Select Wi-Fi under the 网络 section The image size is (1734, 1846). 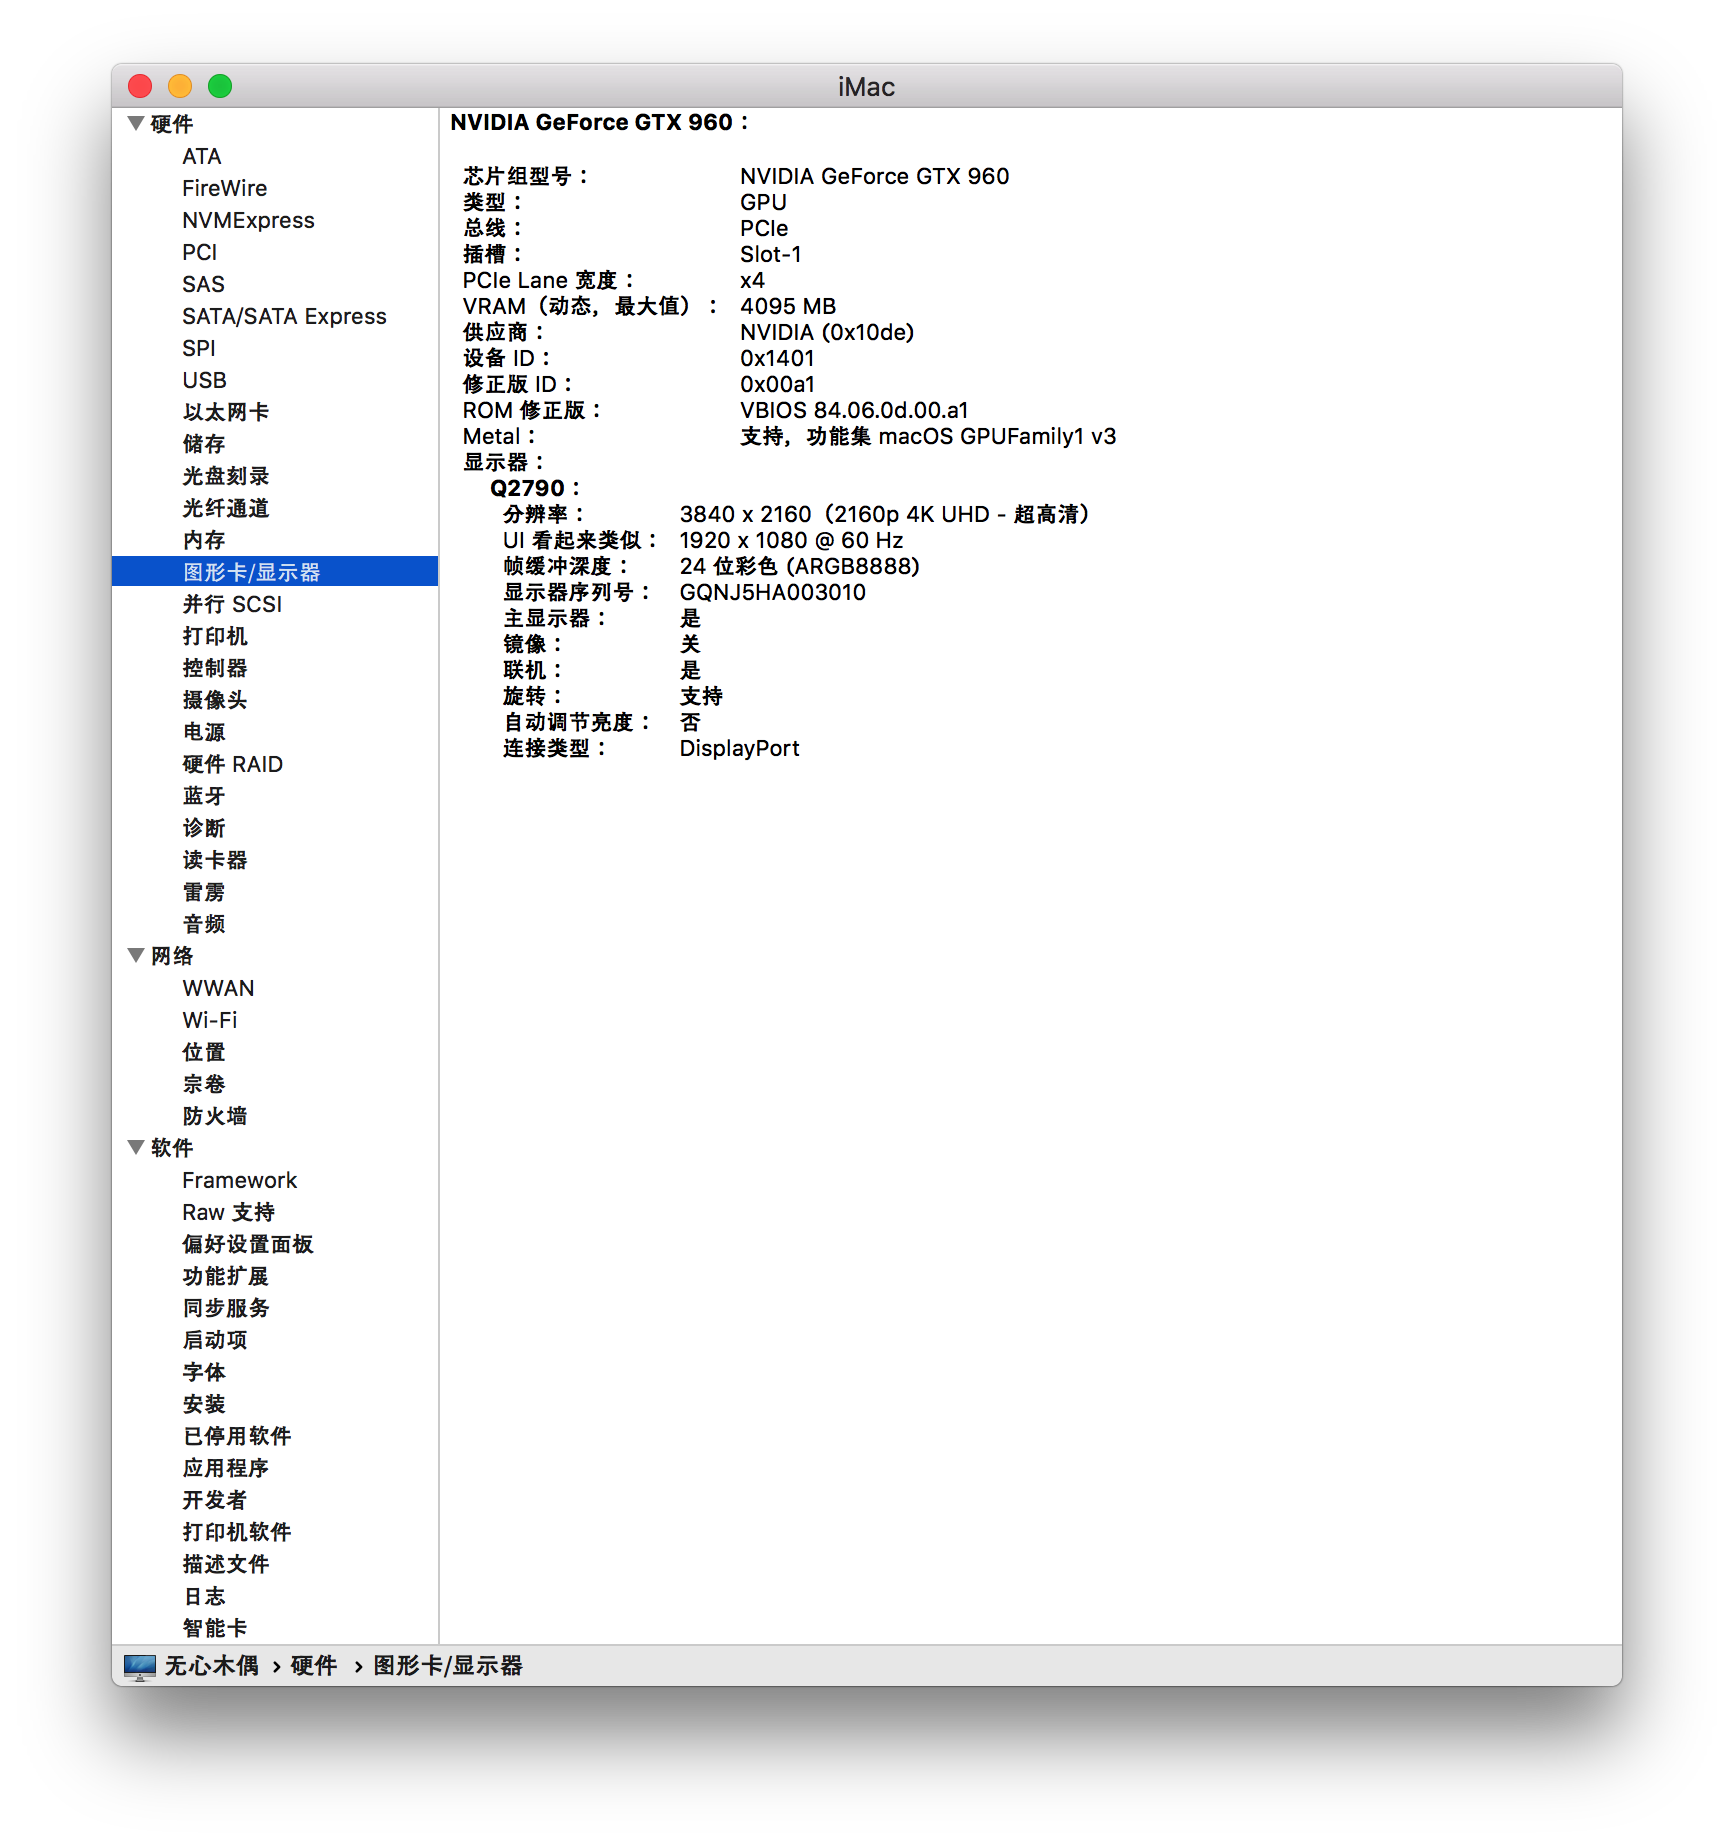(208, 1020)
